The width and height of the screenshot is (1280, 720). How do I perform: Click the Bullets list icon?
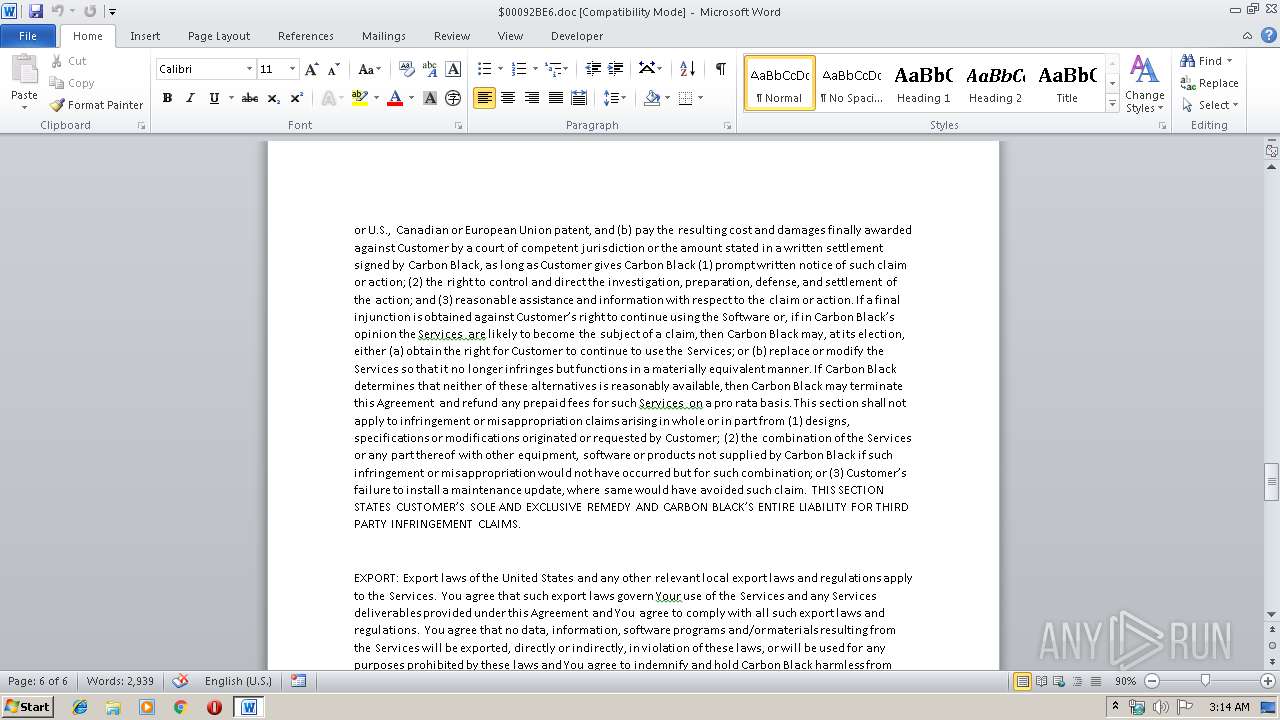tap(484, 69)
